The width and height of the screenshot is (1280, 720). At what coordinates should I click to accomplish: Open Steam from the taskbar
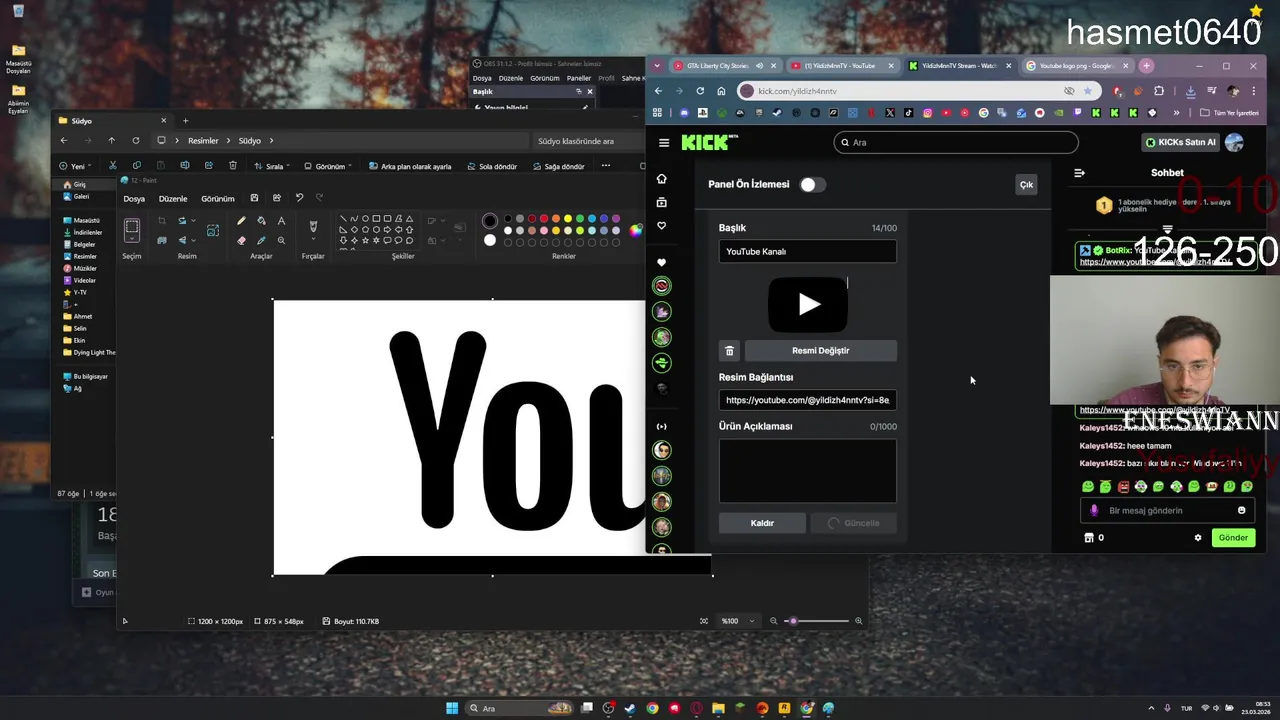(x=630, y=708)
